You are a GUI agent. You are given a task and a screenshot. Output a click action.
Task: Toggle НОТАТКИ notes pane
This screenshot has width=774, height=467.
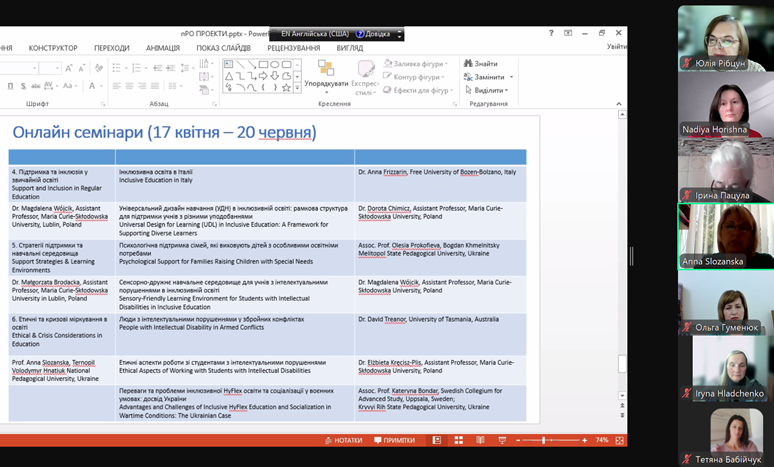(x=344, y=440)
